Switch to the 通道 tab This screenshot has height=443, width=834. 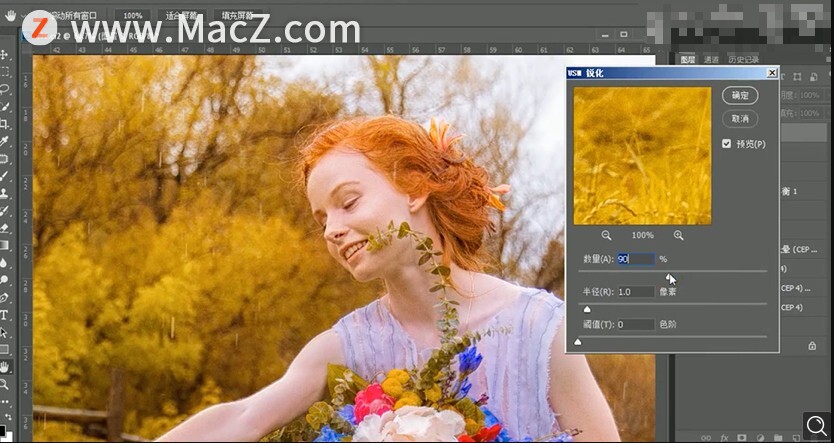pyautogui.click(x=711, y=60)
